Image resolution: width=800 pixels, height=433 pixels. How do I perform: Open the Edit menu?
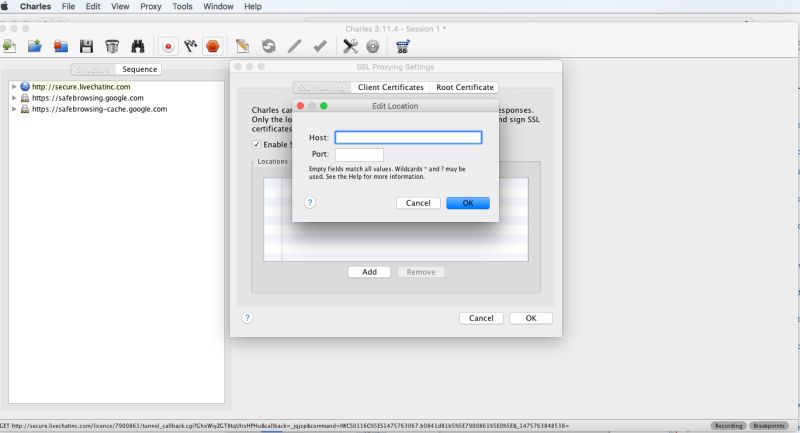[93, 6]
